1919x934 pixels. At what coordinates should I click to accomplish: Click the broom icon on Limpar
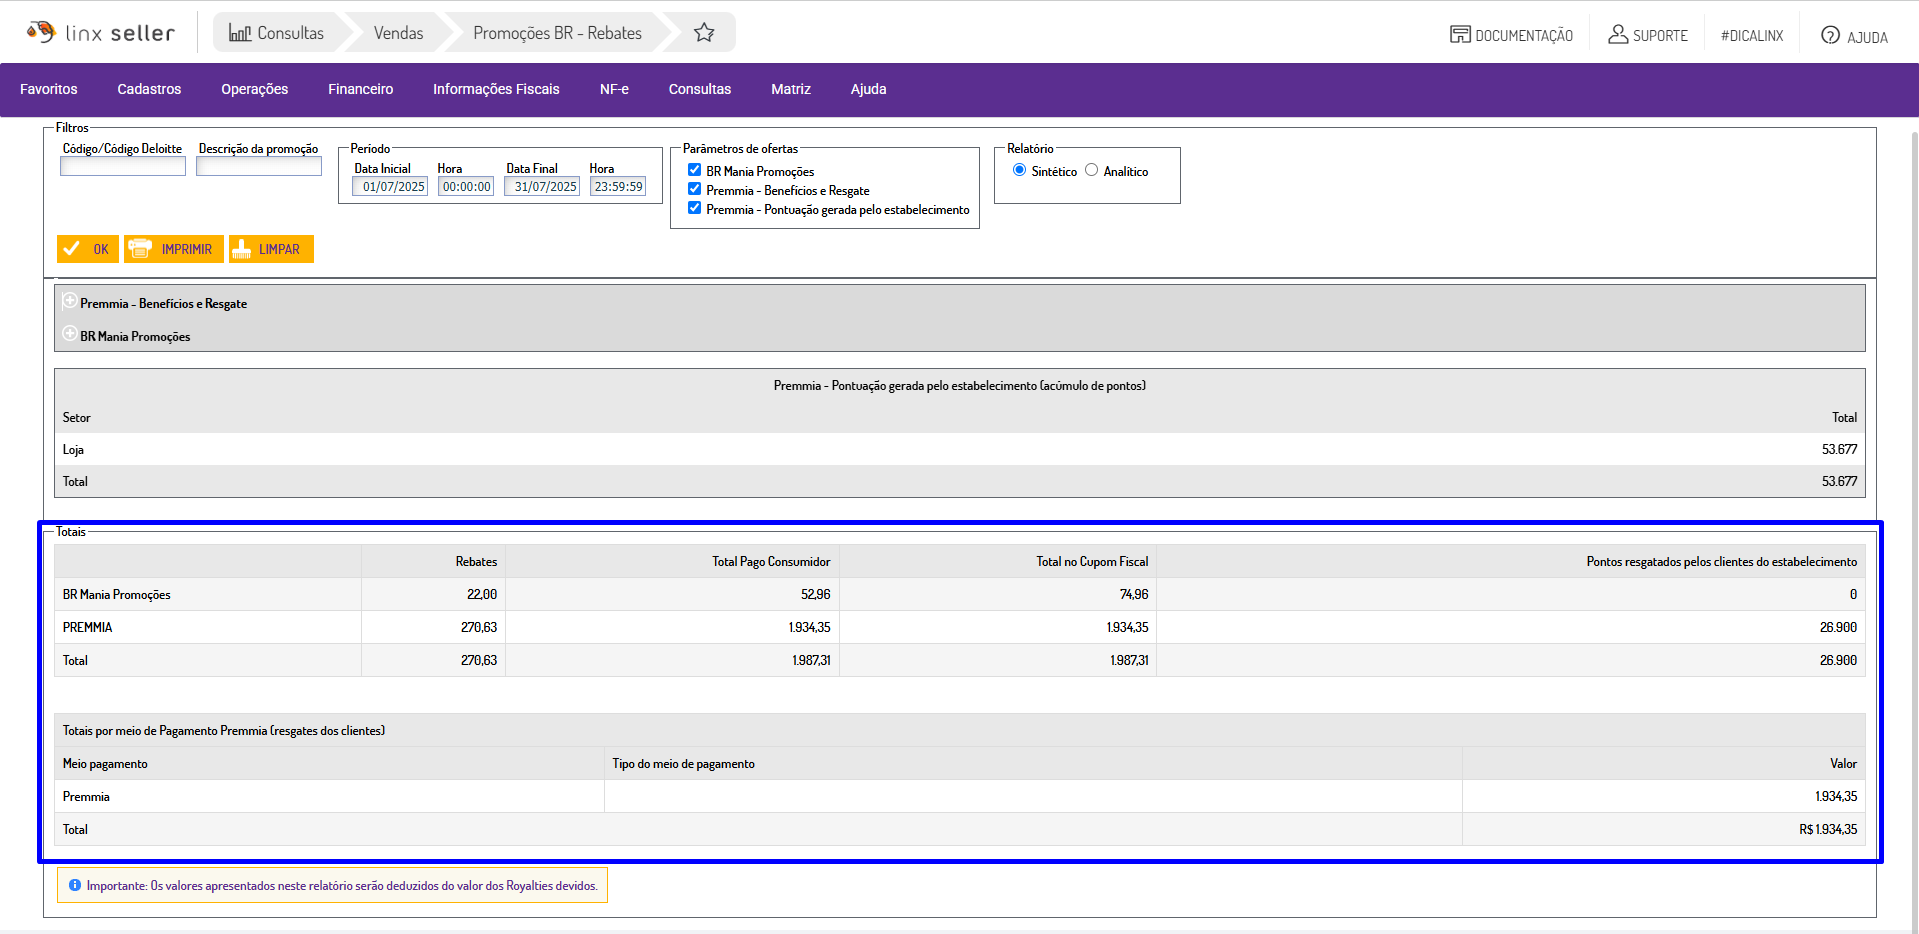pos(241,249)
